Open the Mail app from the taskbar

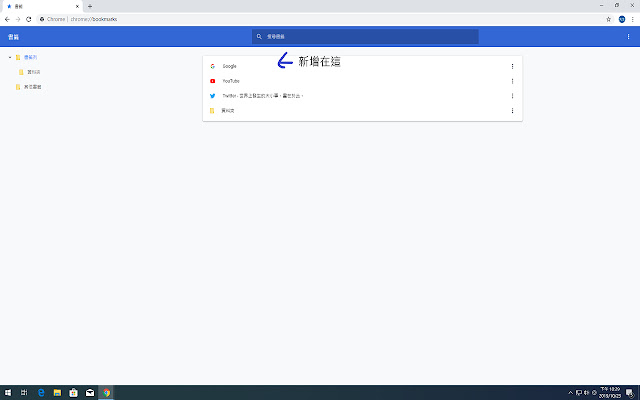pyautogui.click(x=90, y=393)
